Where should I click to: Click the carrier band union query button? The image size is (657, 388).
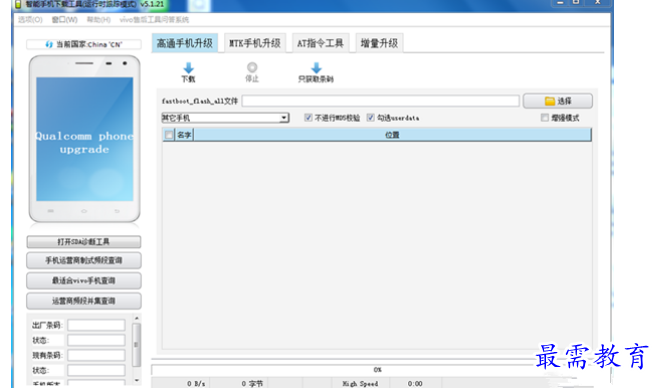[x=84, y=300]
